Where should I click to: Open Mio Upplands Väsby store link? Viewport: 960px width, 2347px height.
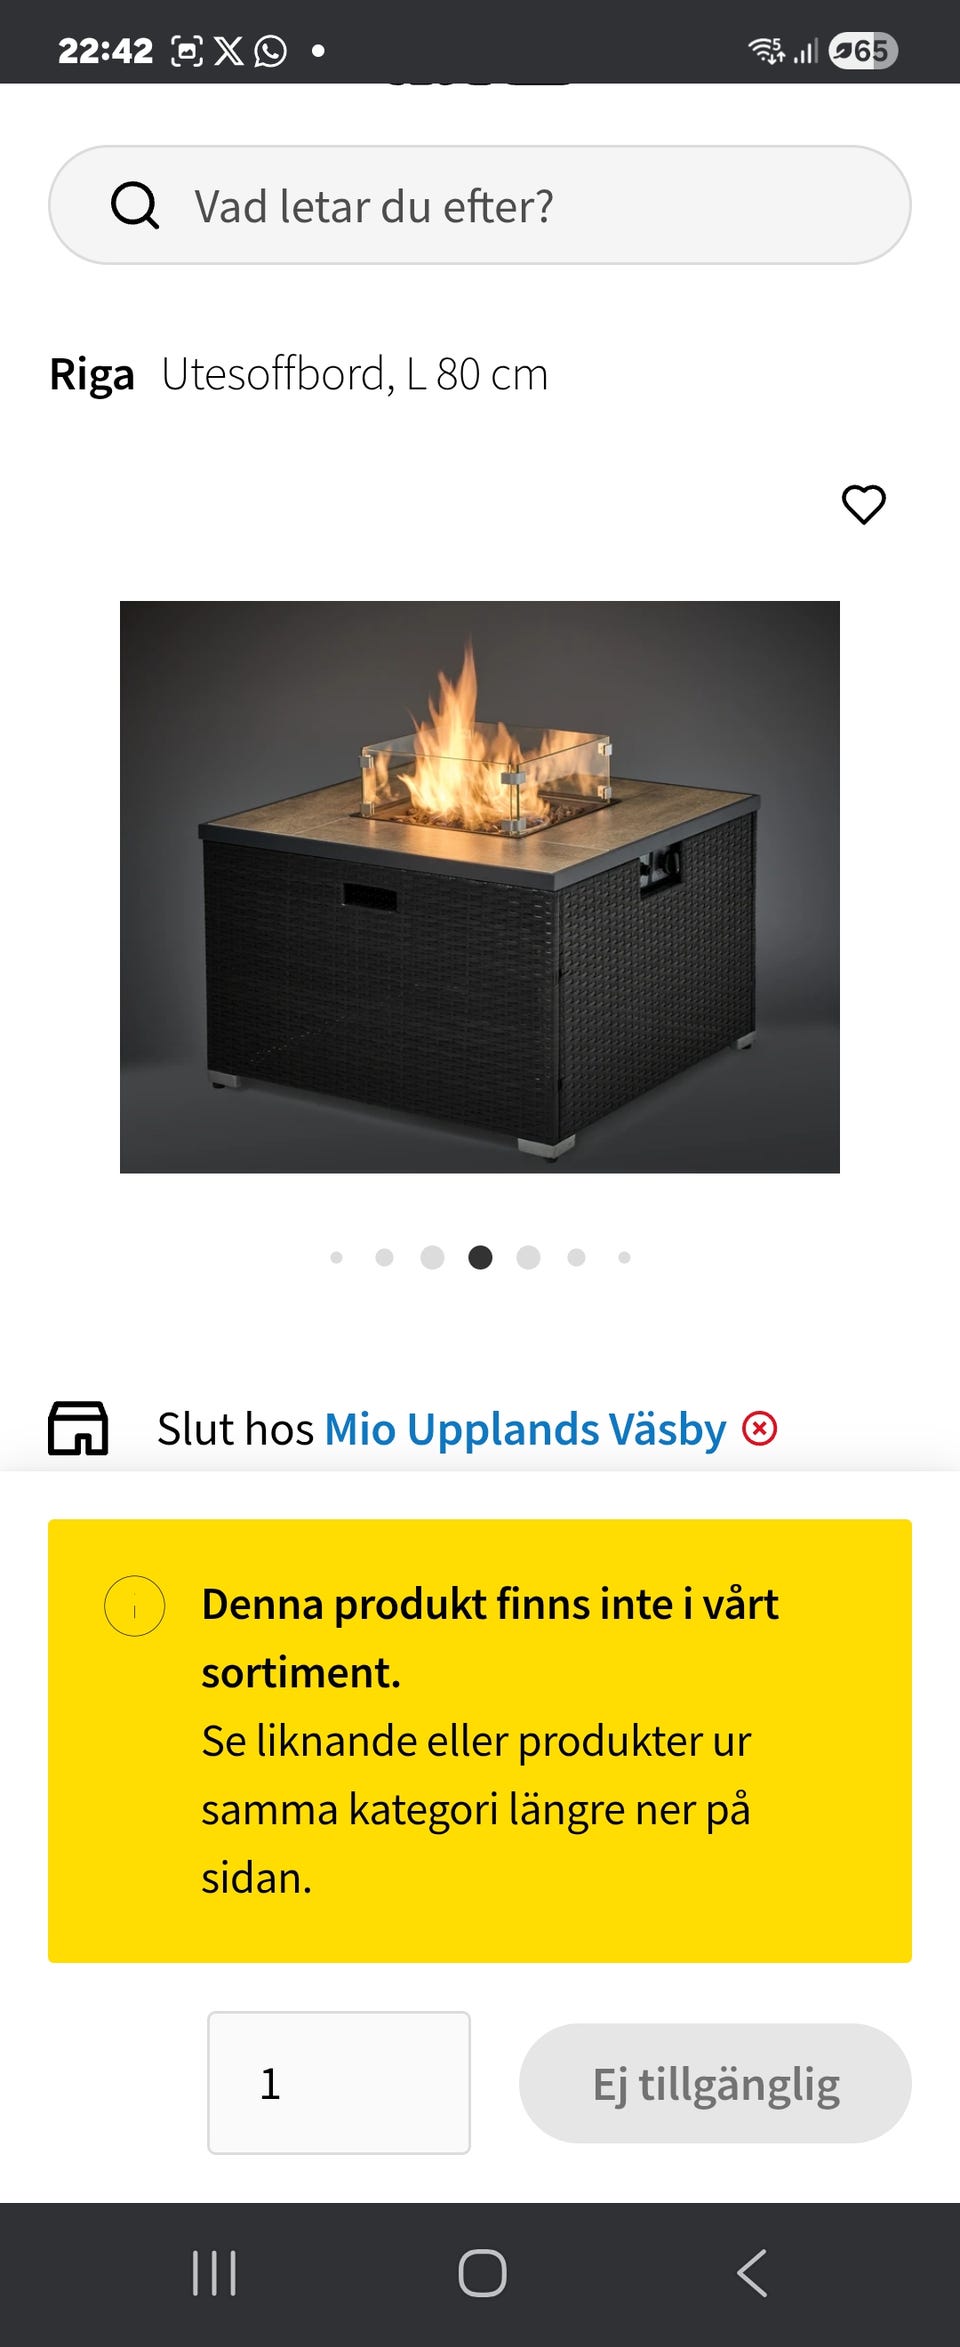(x=525, y=1429)
